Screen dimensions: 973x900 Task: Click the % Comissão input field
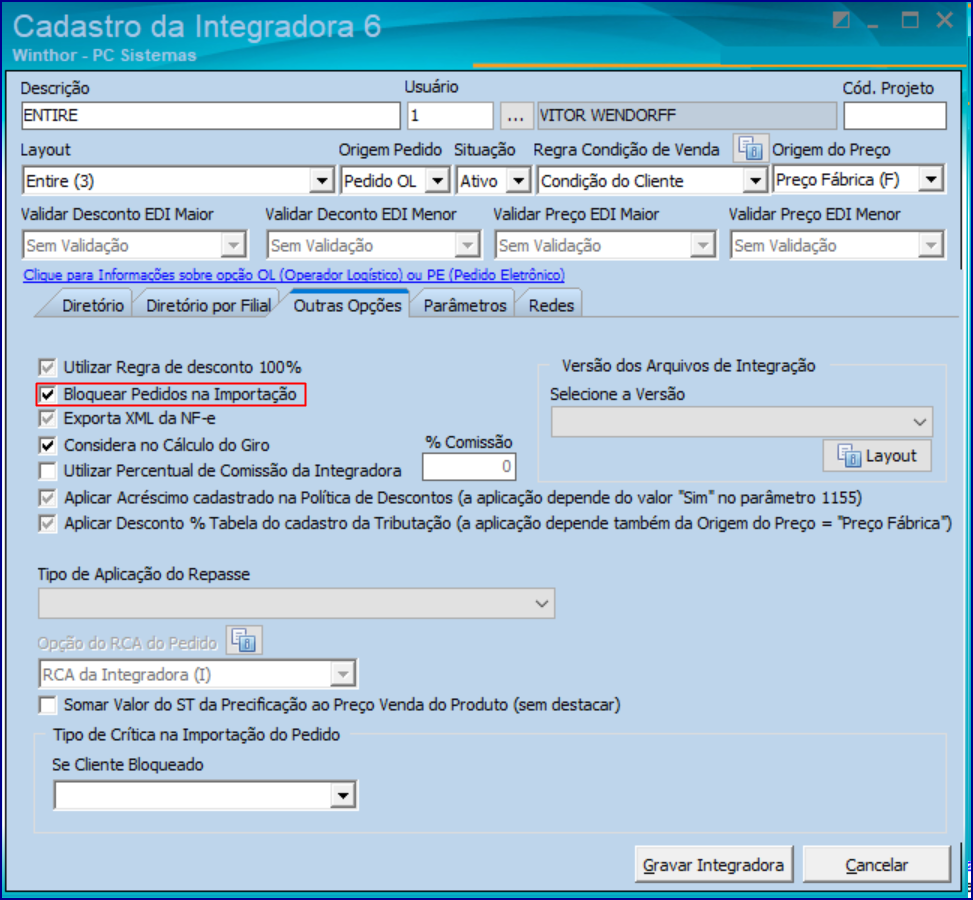pos(469,467)
